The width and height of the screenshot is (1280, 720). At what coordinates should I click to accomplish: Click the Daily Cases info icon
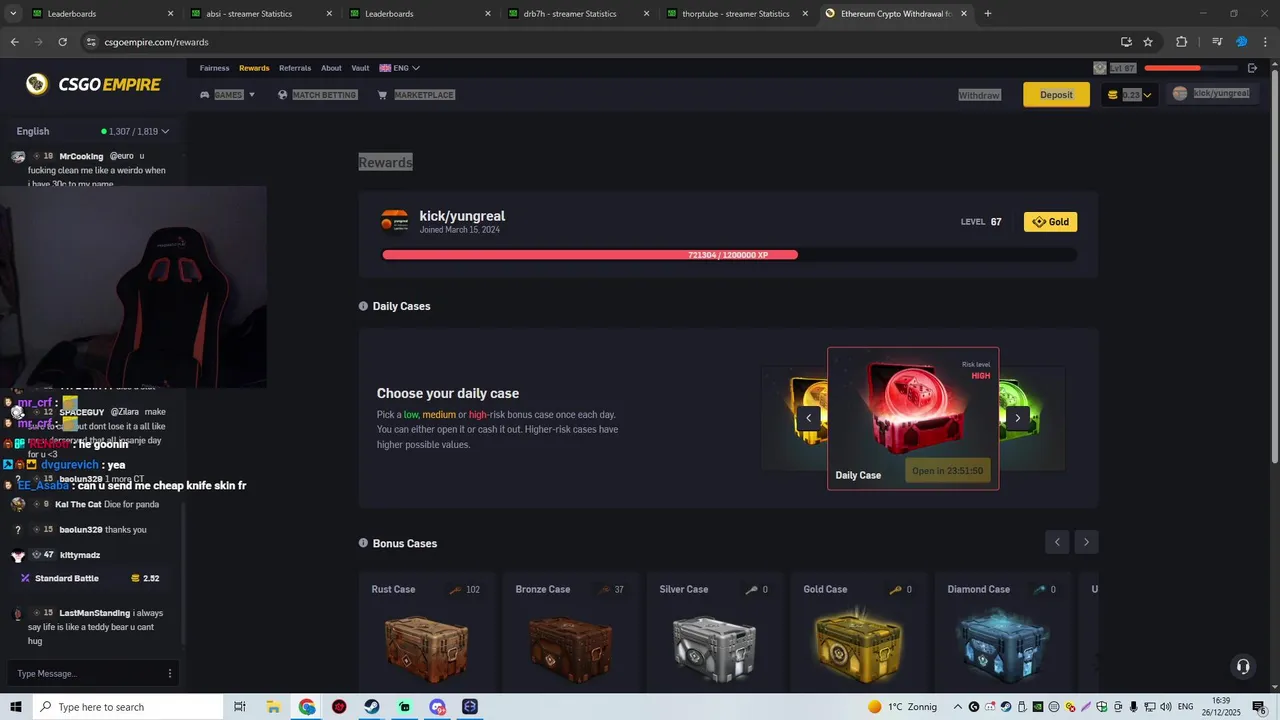(363, 306)
